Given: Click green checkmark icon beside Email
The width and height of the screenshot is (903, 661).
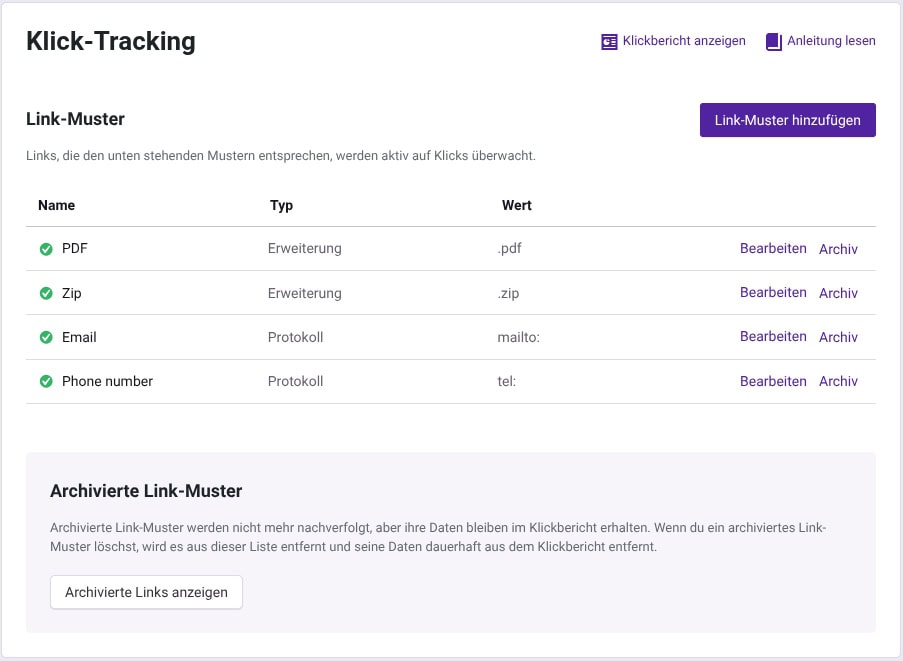Looking at the screenshot, I should coord(46,337).
